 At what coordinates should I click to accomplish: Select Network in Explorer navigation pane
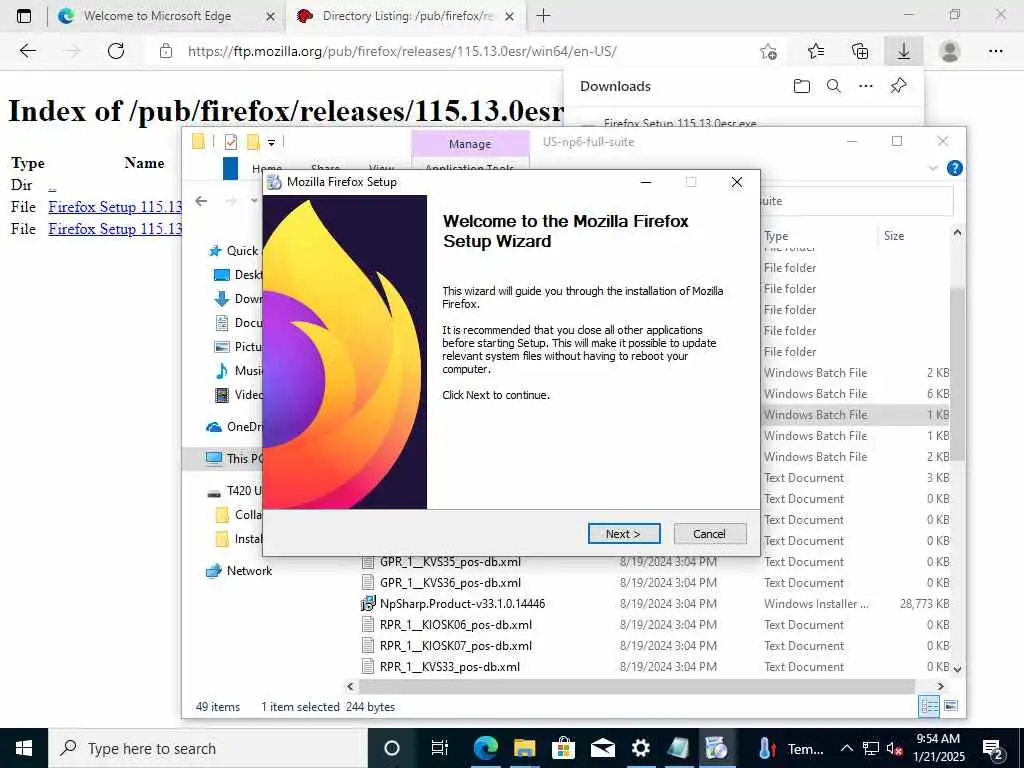[x=239, y=571]
